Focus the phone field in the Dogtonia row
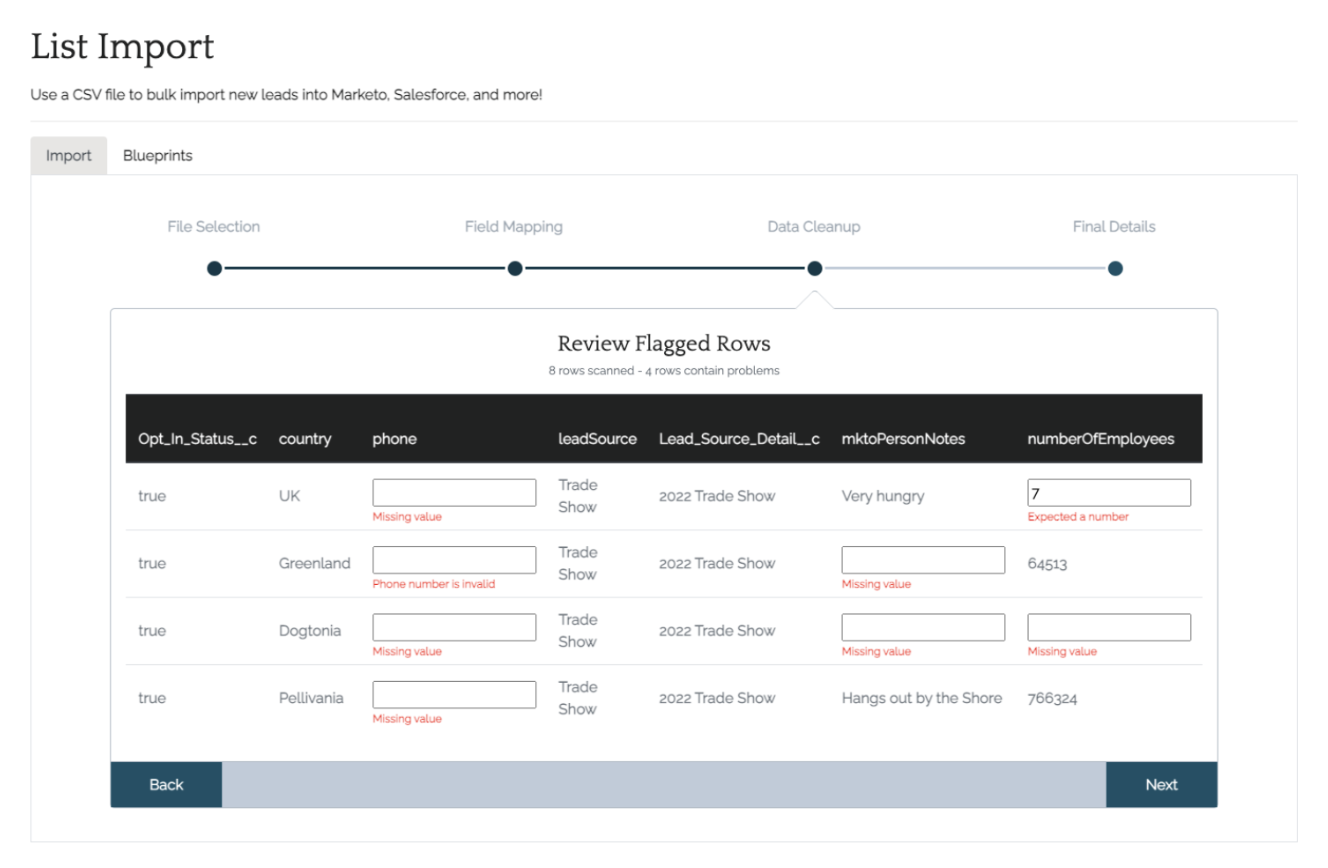The width and height of the screenshot is (1328, 868). click(454, 627)
